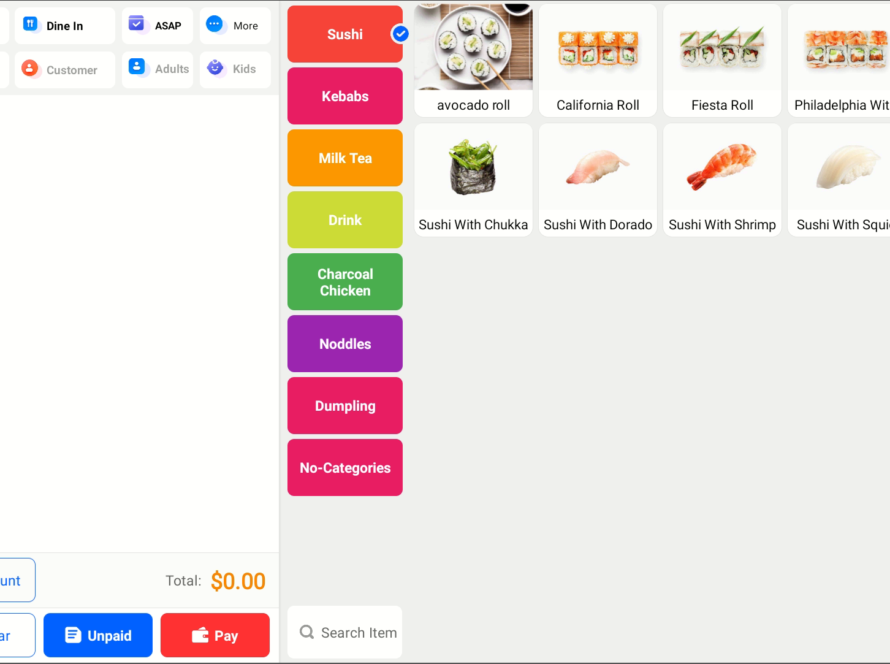Viewport: 890px width, 664px height.
Task: Open the No-Categories group
Action: click(345, 468)
